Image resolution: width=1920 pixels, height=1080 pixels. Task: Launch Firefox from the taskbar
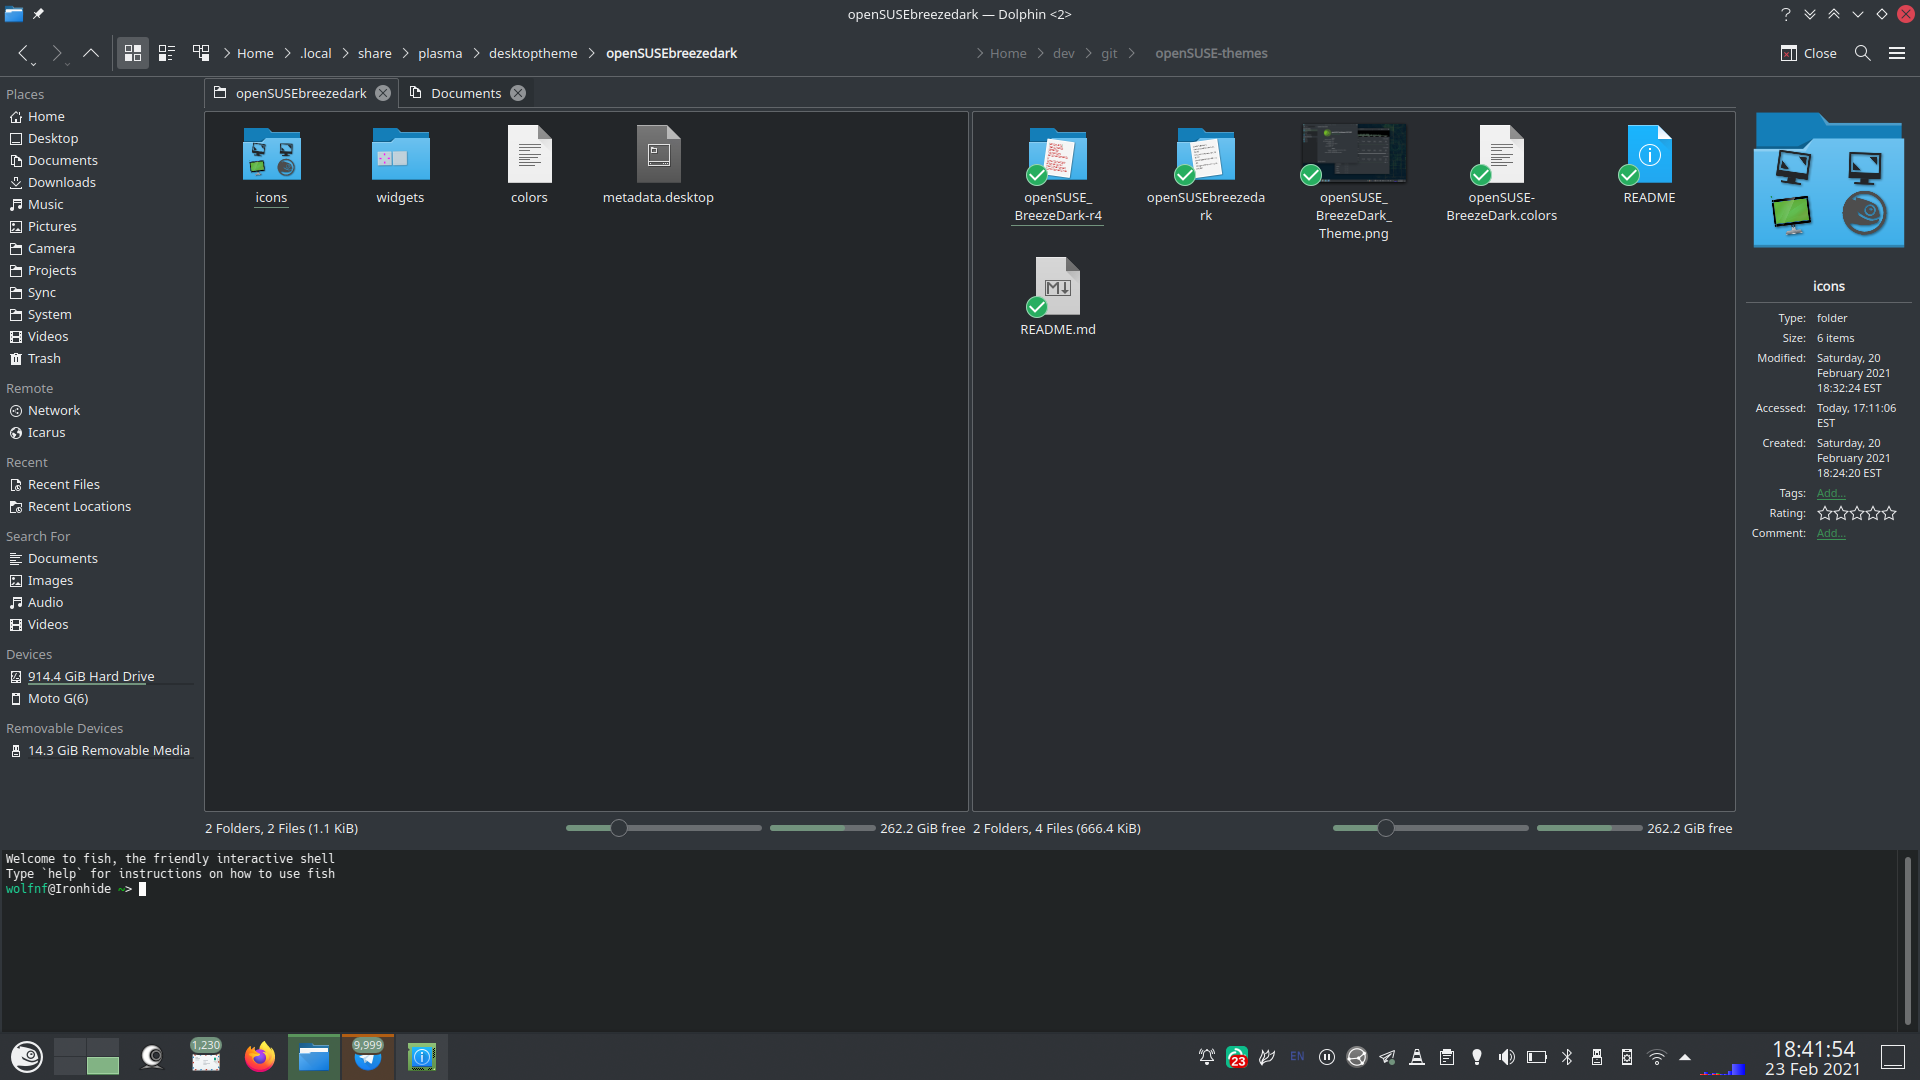coord(260,1057)
